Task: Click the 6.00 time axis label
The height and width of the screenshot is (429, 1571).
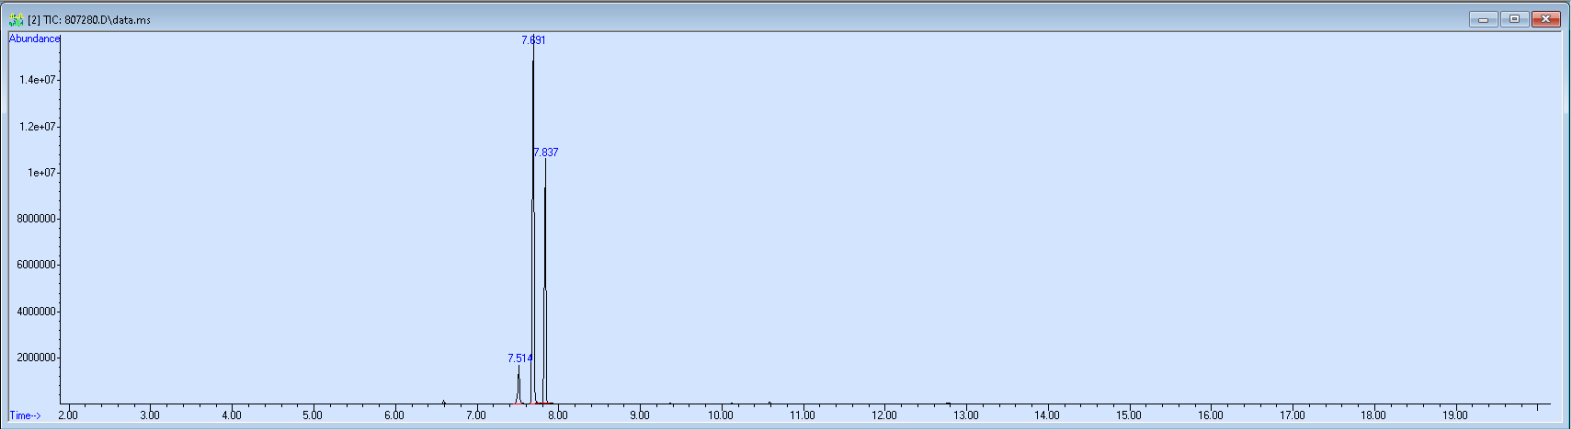Action: pos(394,415)
